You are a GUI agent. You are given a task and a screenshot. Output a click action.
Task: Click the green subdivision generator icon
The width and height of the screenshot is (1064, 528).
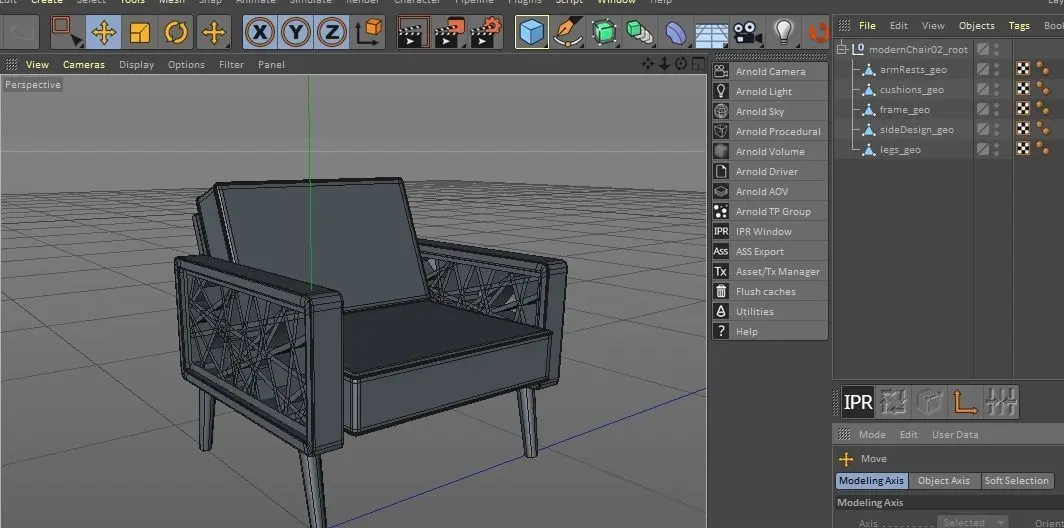click(x=604, y=32)
